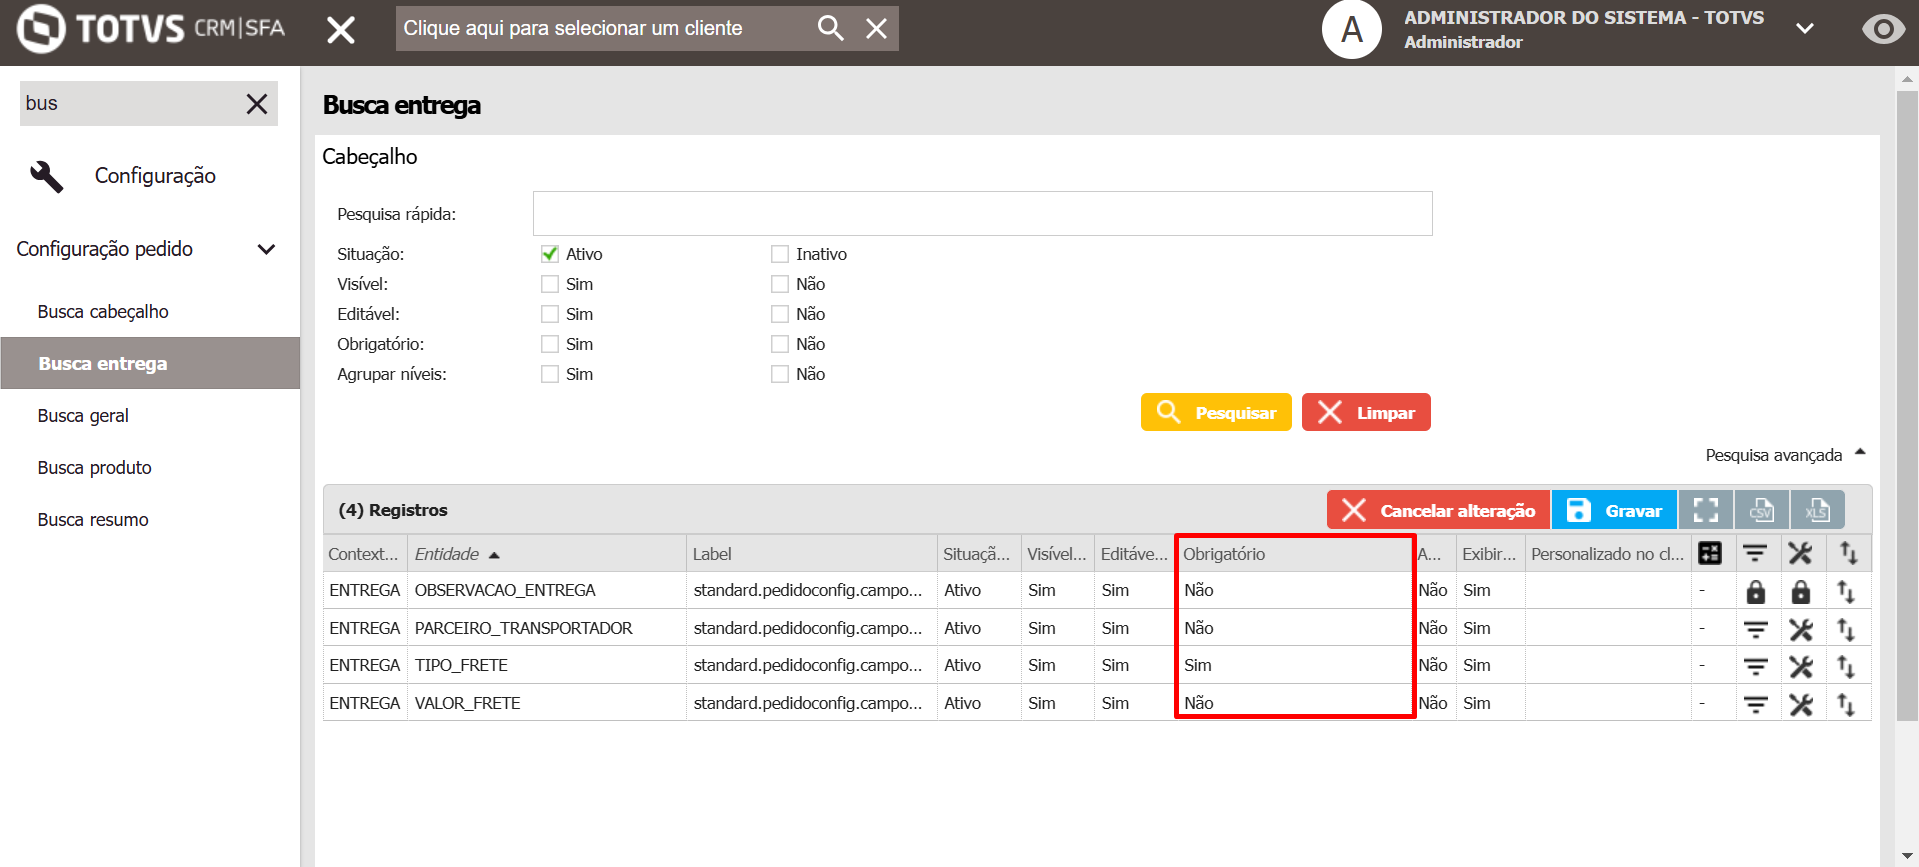This screenshot has height=867, width=1919.
Task: Click order arrows in TIPO_FRETE row
Action: pyautogui.click(x=1846, y=666)
